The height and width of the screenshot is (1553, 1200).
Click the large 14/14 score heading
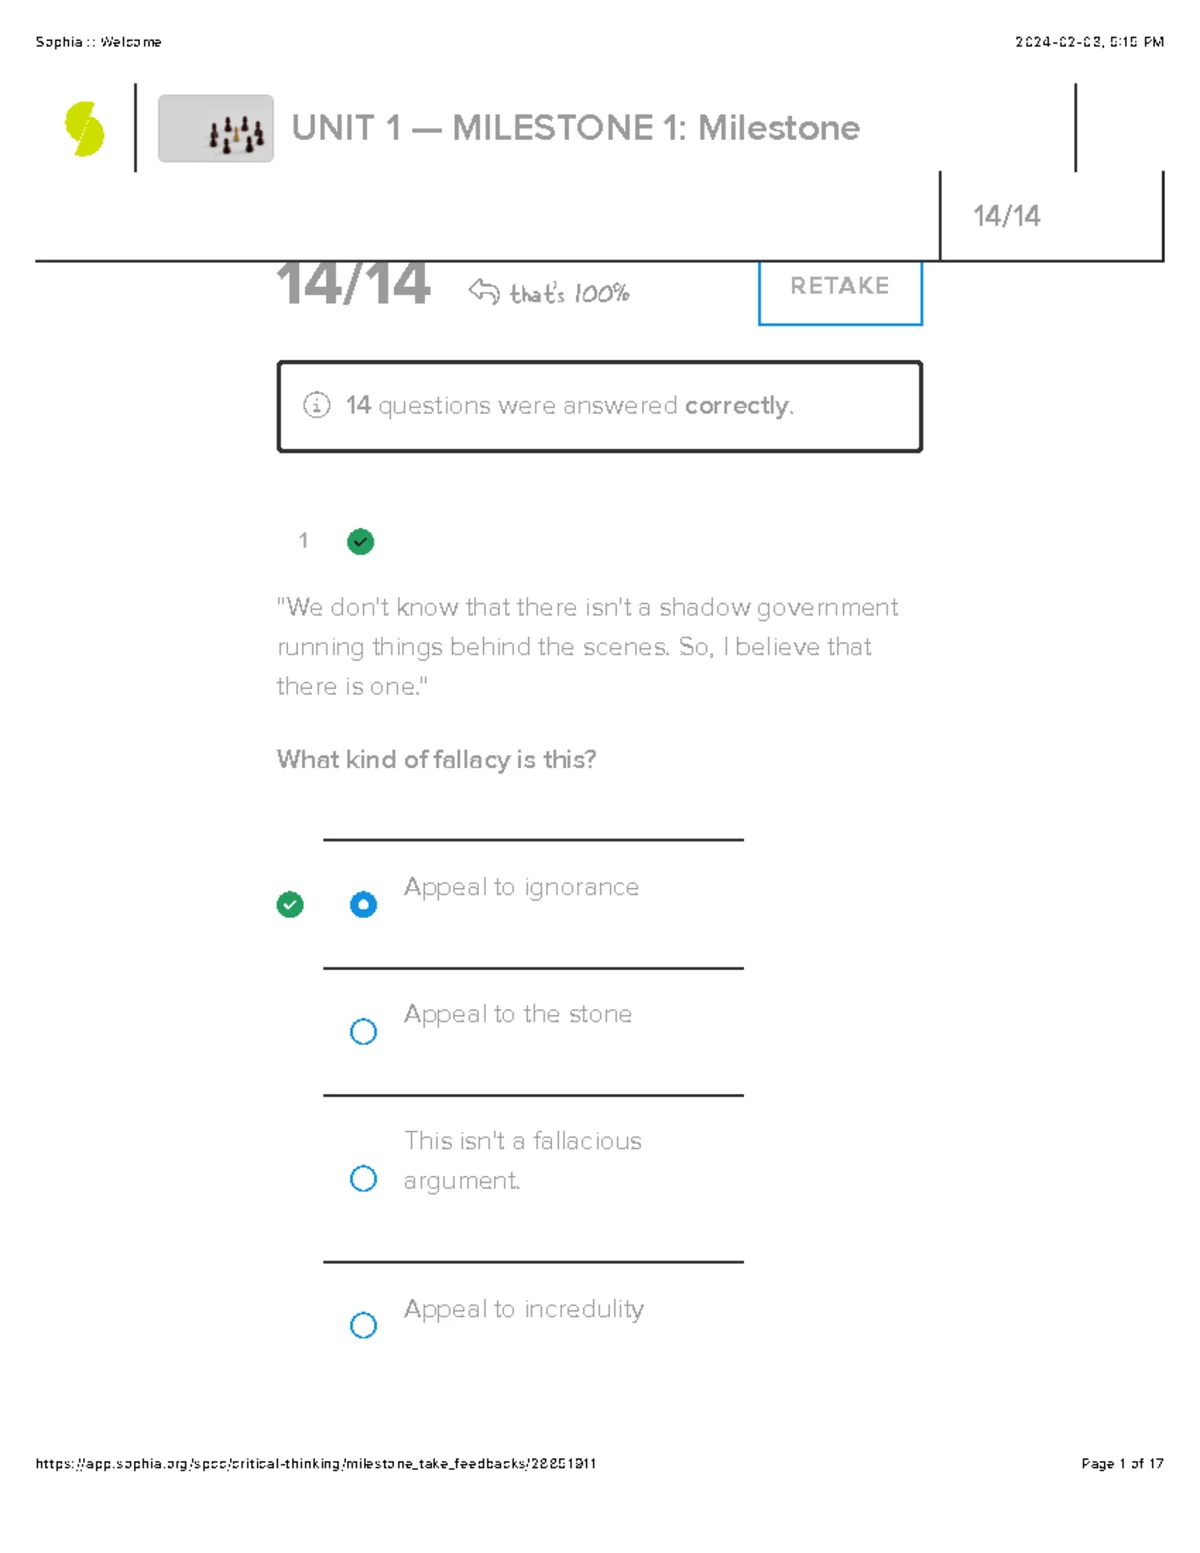[353, 285]
